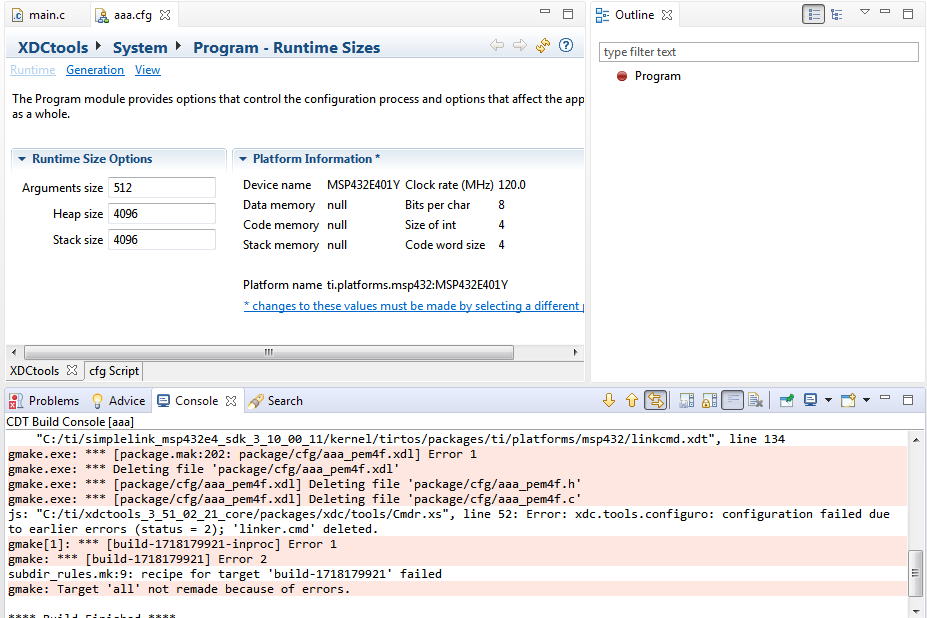This screenshot has width=927, height=618.
Task: Collapse the Platform Information section
Action: [243, 159]
